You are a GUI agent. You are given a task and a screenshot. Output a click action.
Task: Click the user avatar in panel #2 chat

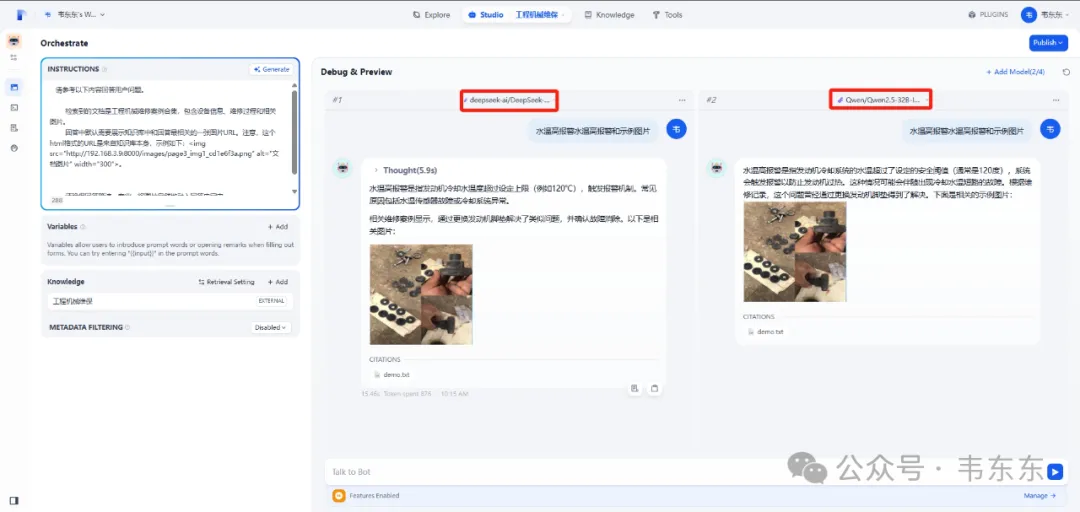tap(1050, 129)
